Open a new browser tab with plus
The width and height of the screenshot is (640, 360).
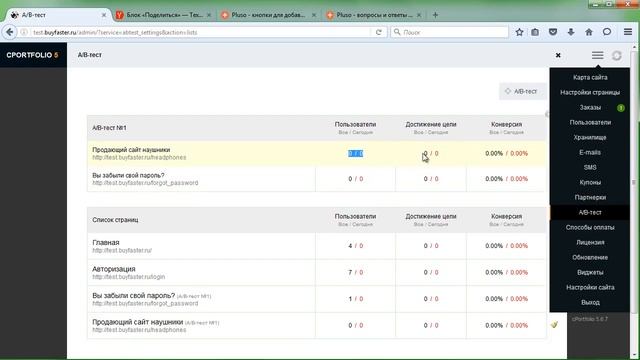tap(435, 15)
